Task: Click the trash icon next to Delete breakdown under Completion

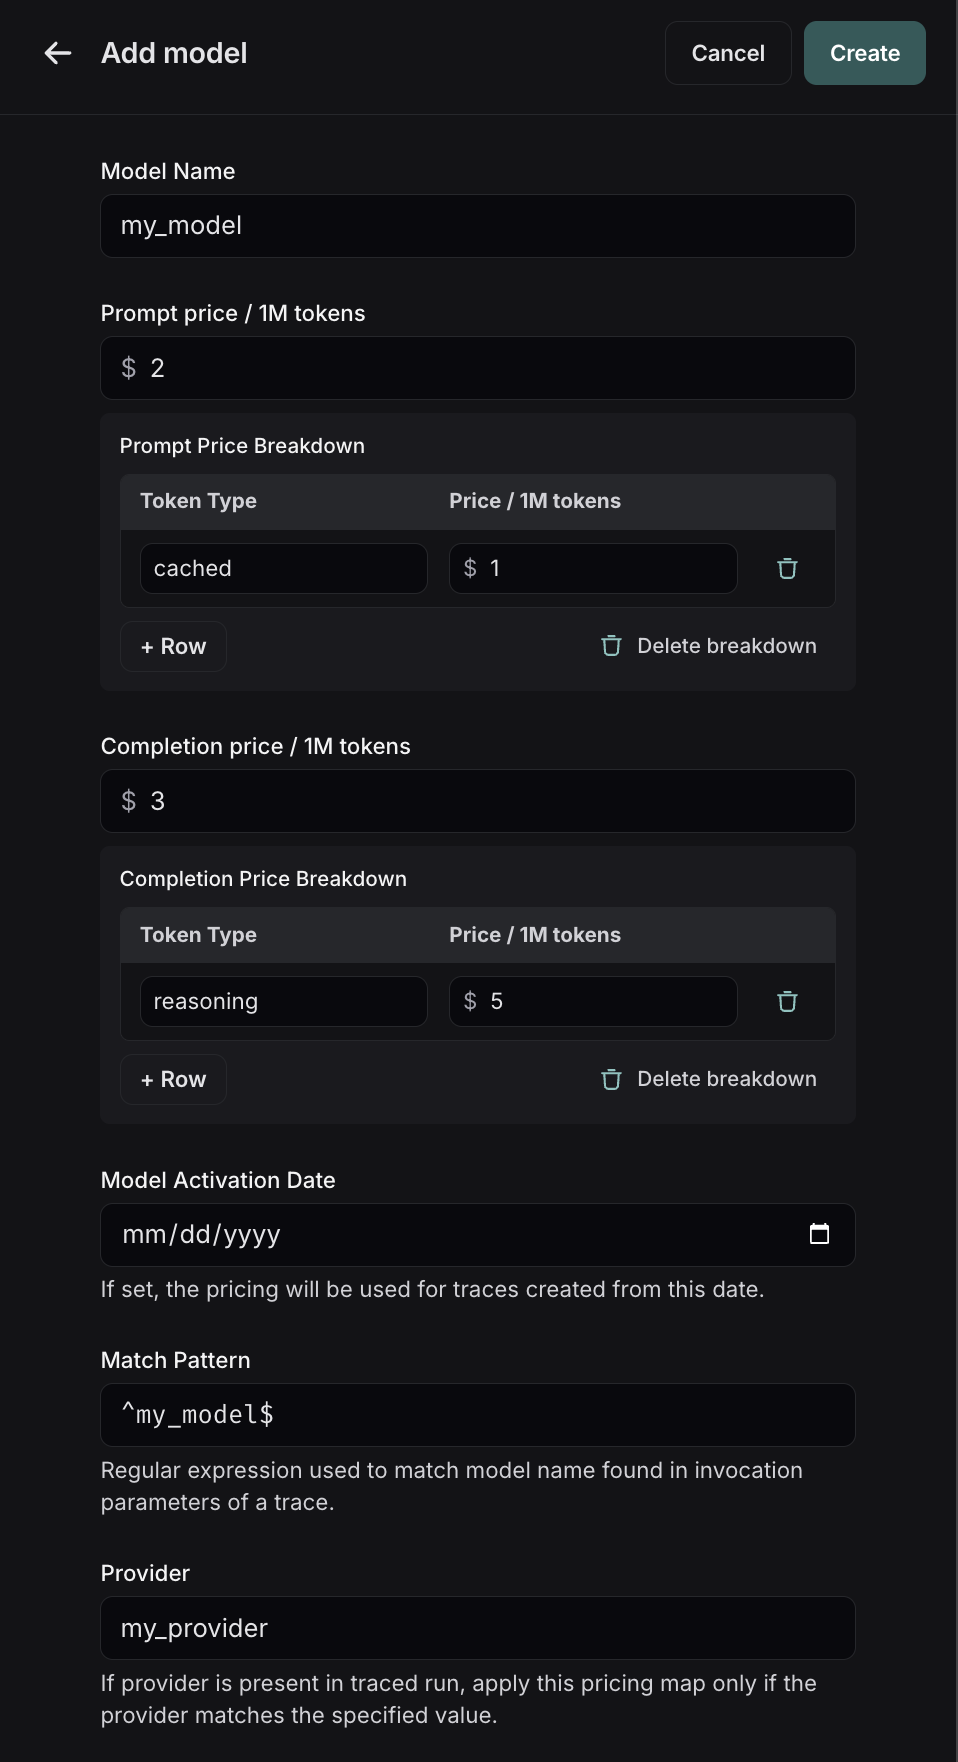Action: [x=610, y=1079]
